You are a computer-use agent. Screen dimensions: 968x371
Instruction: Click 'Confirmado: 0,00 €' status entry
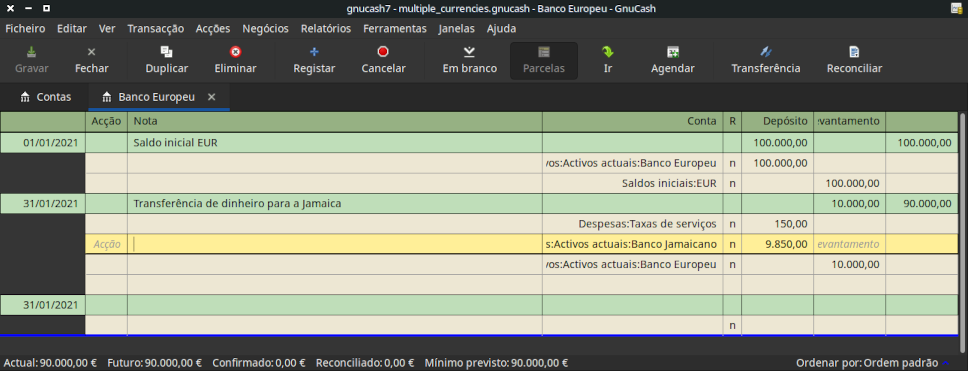click(x=259, y=363)
